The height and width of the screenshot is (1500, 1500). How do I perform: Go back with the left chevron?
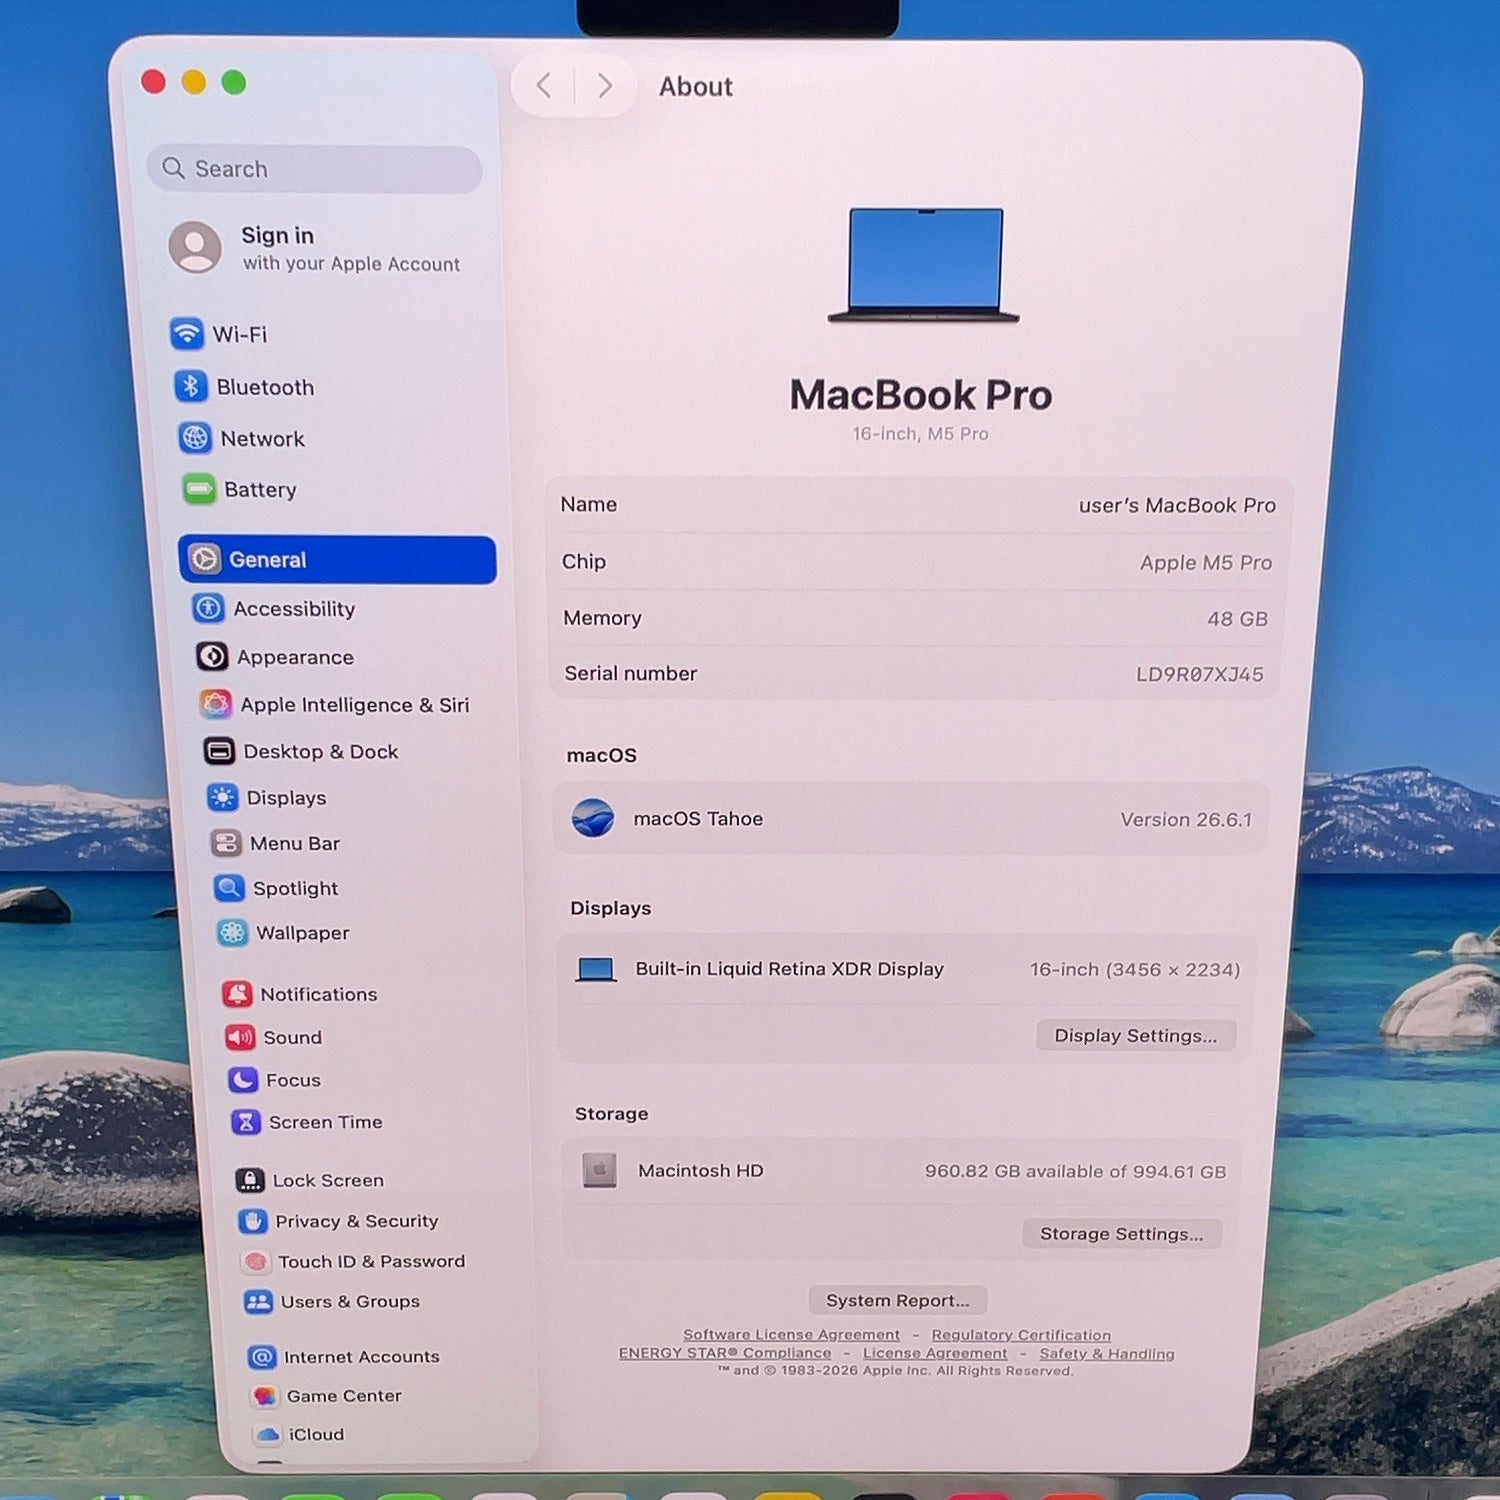click(544, 85)
